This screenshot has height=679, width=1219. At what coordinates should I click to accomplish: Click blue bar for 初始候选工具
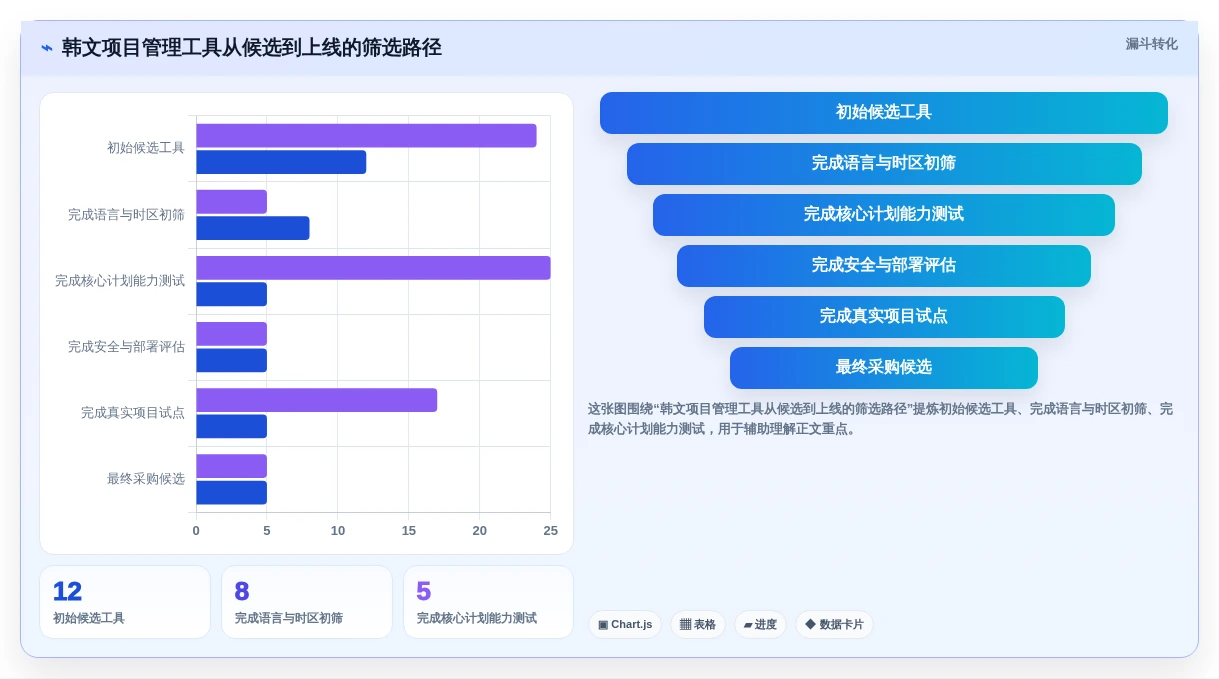tap(281, 162)
